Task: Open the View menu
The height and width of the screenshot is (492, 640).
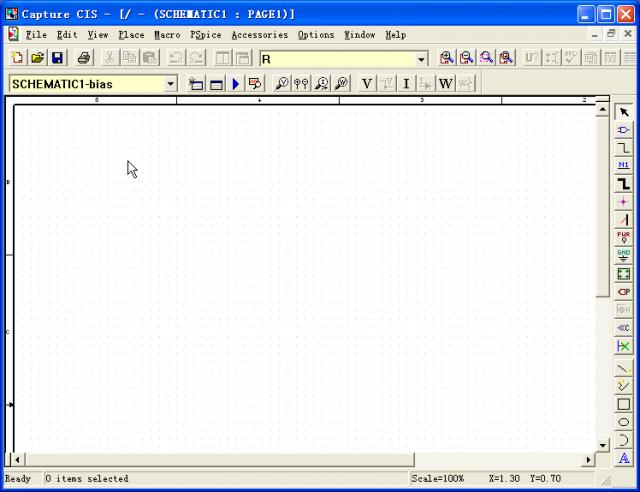Action: coord(98,35)
